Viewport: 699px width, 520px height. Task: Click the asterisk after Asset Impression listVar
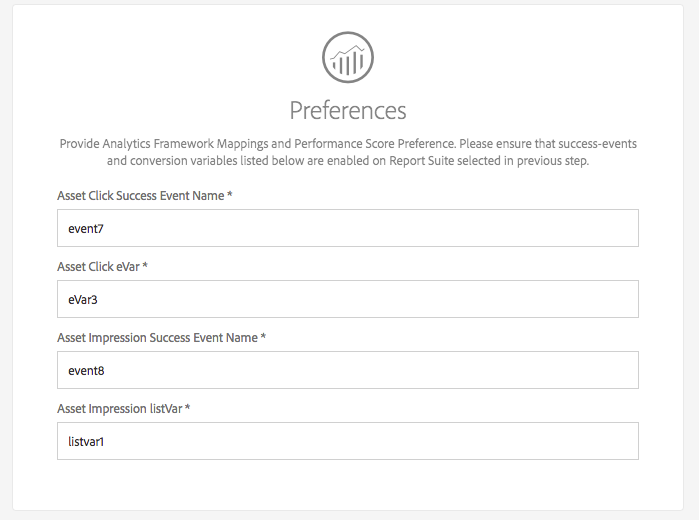coord(187,409)
